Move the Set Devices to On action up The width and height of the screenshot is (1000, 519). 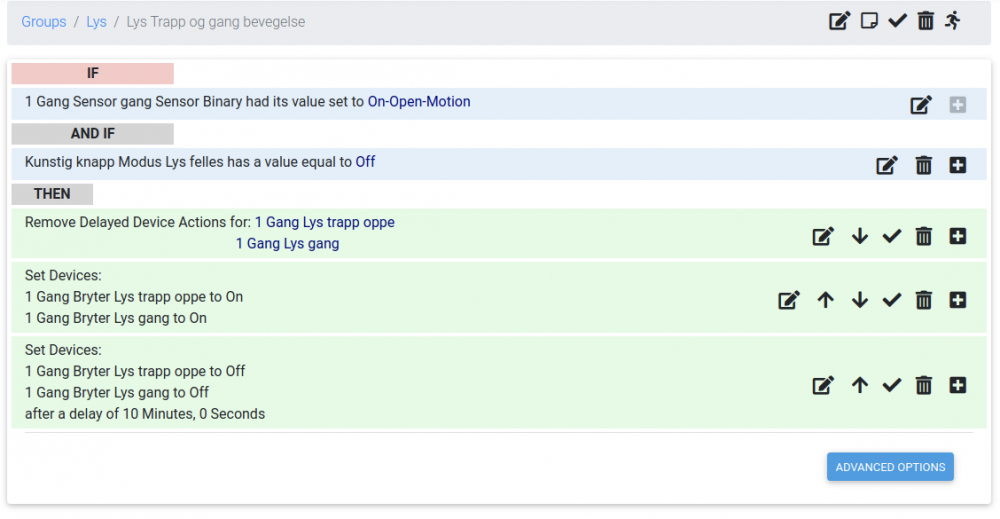[825, 300]
